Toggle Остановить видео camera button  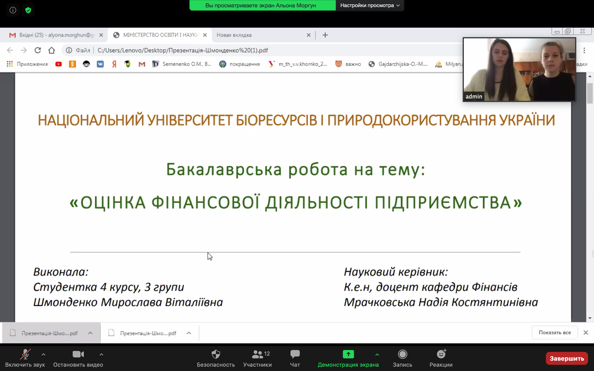[78, 358]
